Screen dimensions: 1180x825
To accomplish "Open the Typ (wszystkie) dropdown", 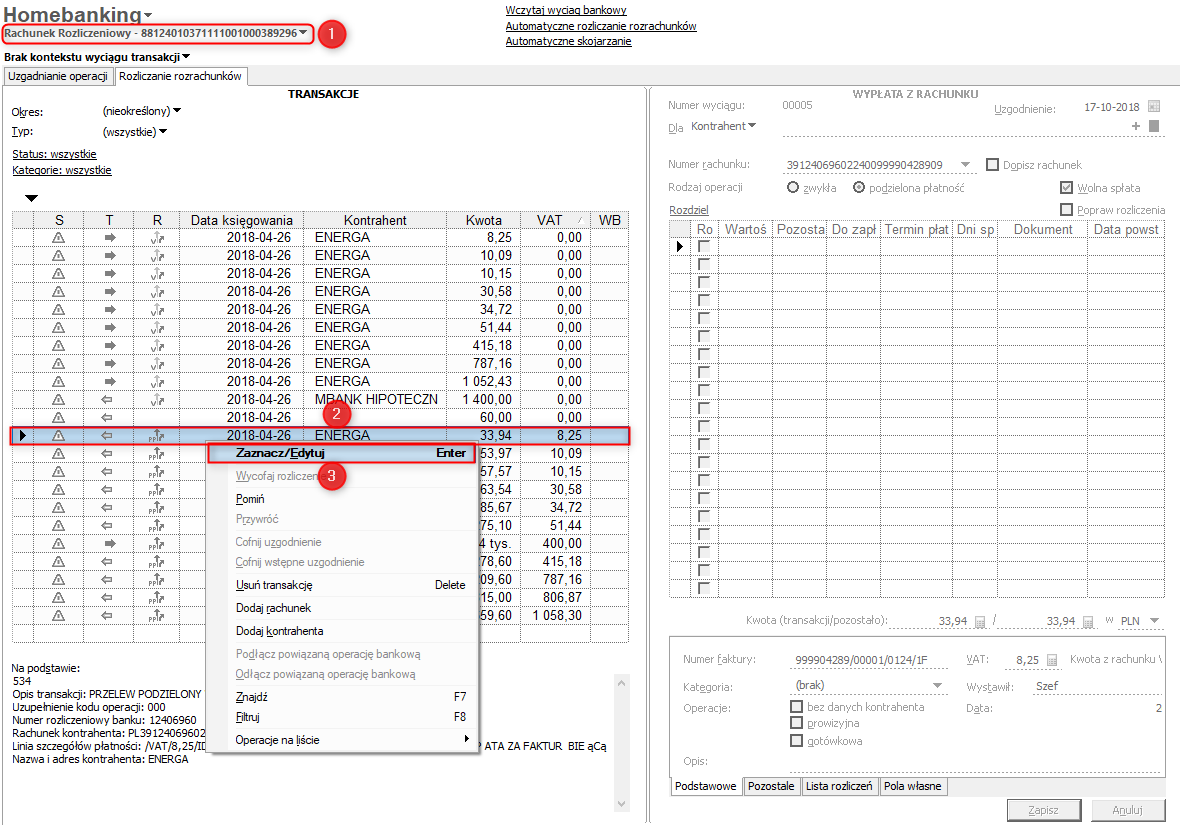I will point(163,132).
